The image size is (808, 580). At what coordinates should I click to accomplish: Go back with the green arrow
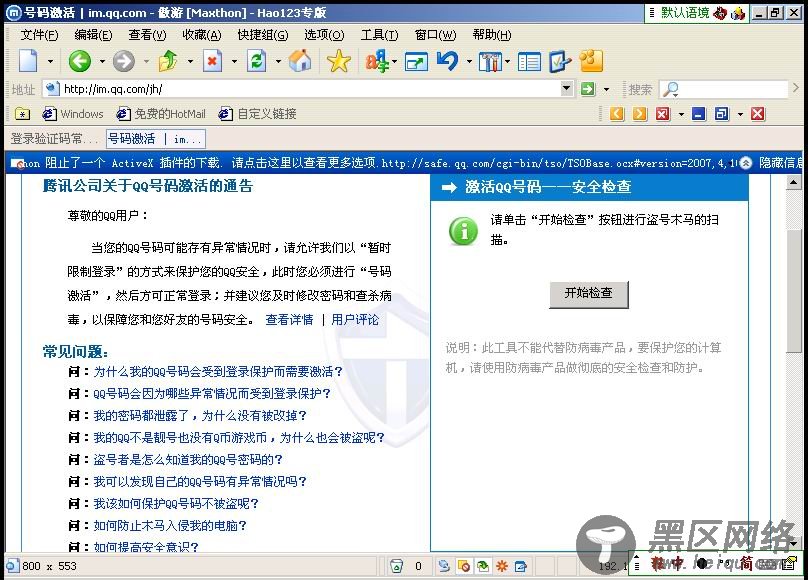tap(80, 61)
